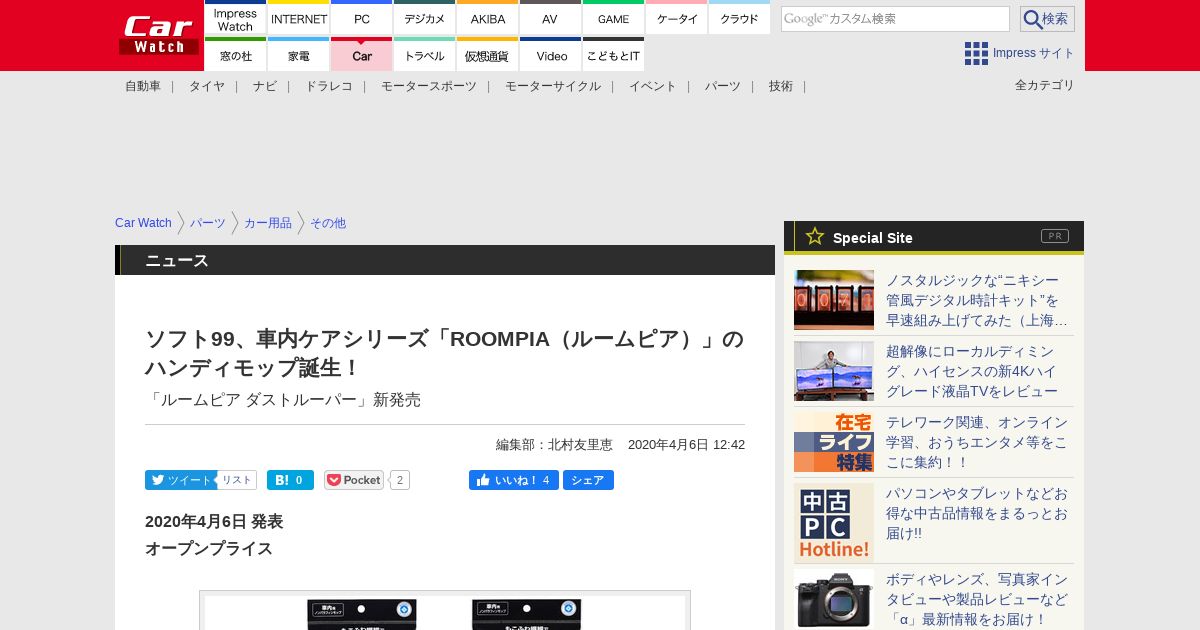The height and width of the screenshot is (630, 1200).
Task: Open the Impress サイト grid menu
Action: 1020,53
